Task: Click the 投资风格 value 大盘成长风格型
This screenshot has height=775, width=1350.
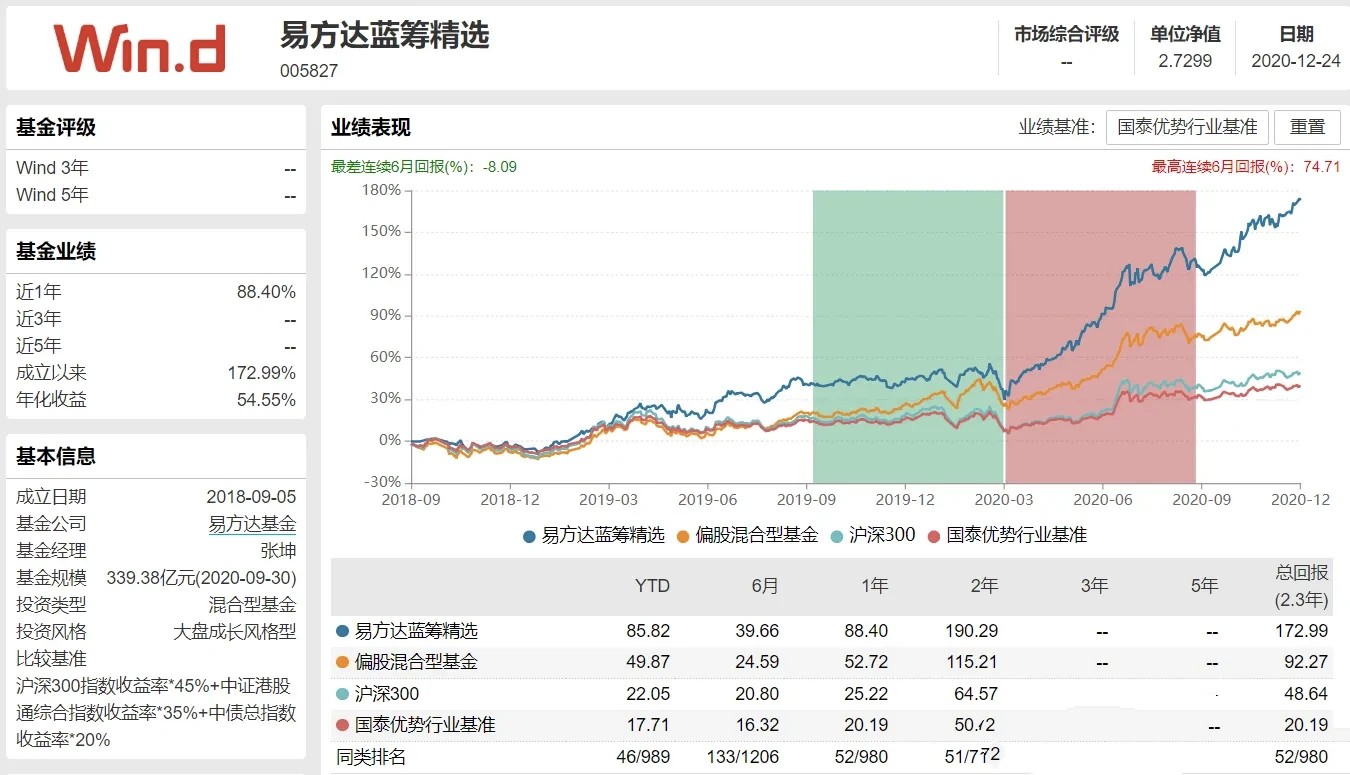Action: tap(235, 631)
